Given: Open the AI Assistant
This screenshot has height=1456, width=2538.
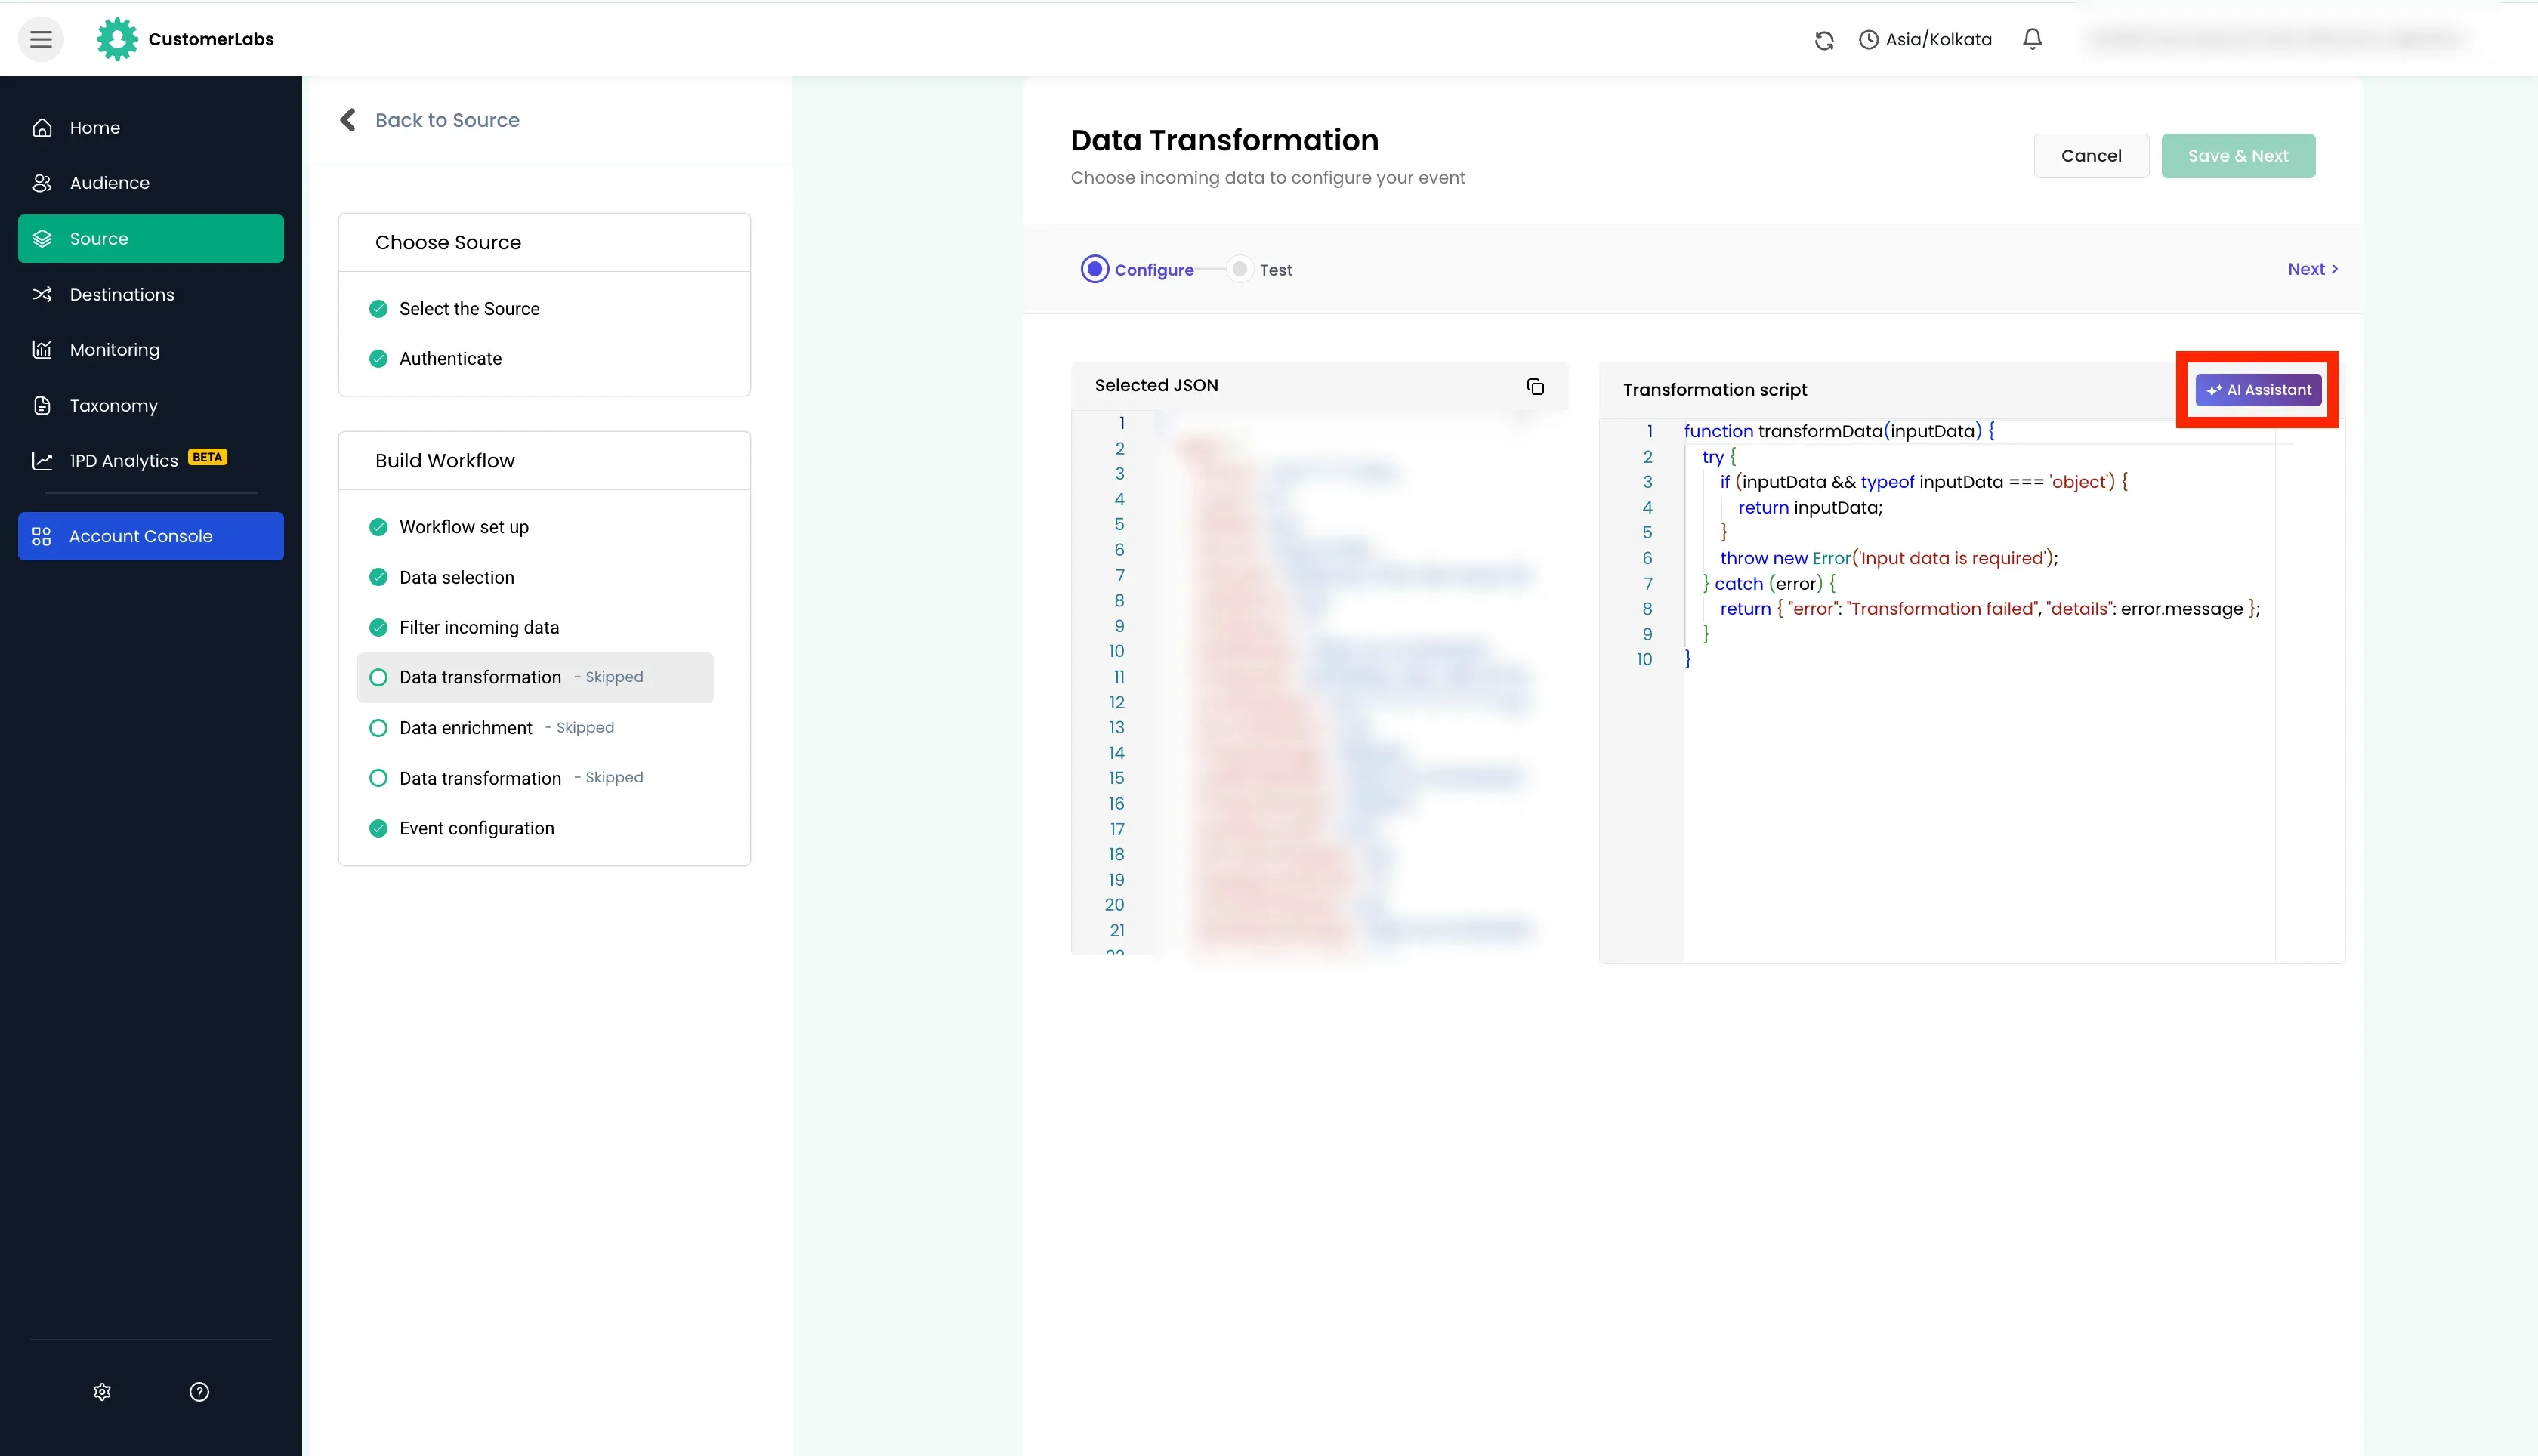Looking at the screenshot, I should [2258, 390].
